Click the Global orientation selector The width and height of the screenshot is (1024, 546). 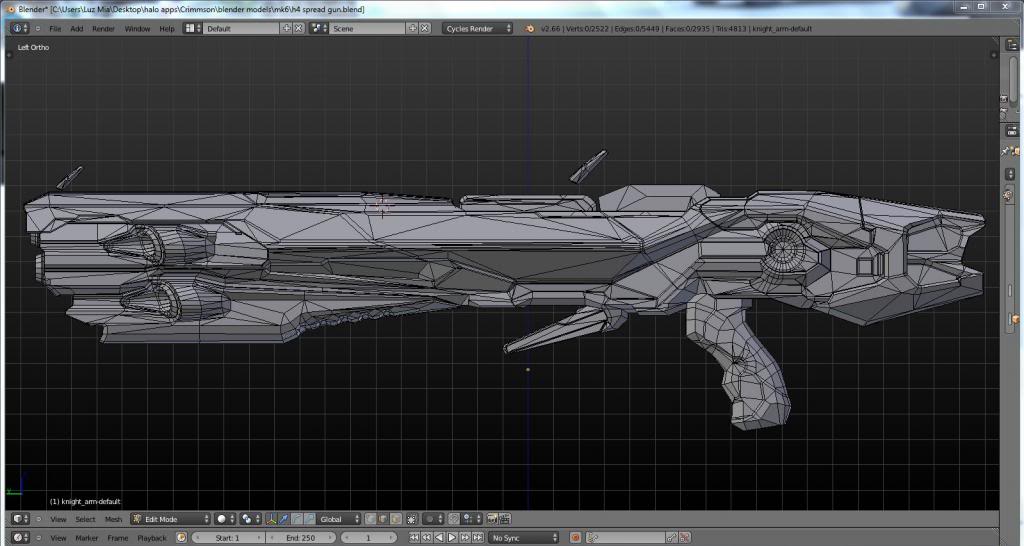pos(338,519)
